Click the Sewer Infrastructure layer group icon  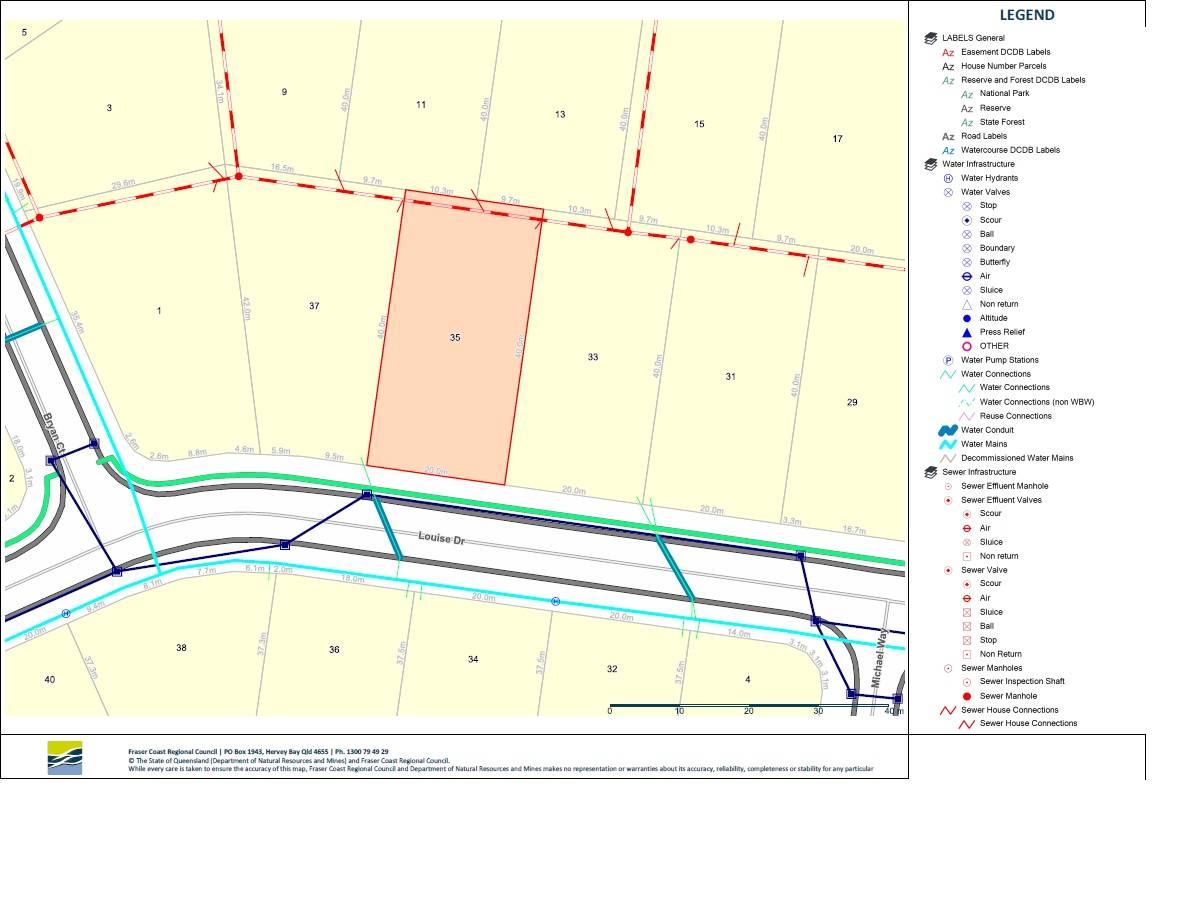(930, 472)
